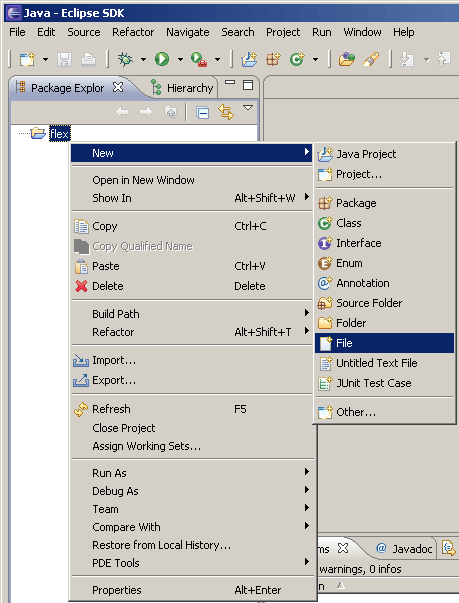Select Source Folder in New submenu

(x=384, y=303)
